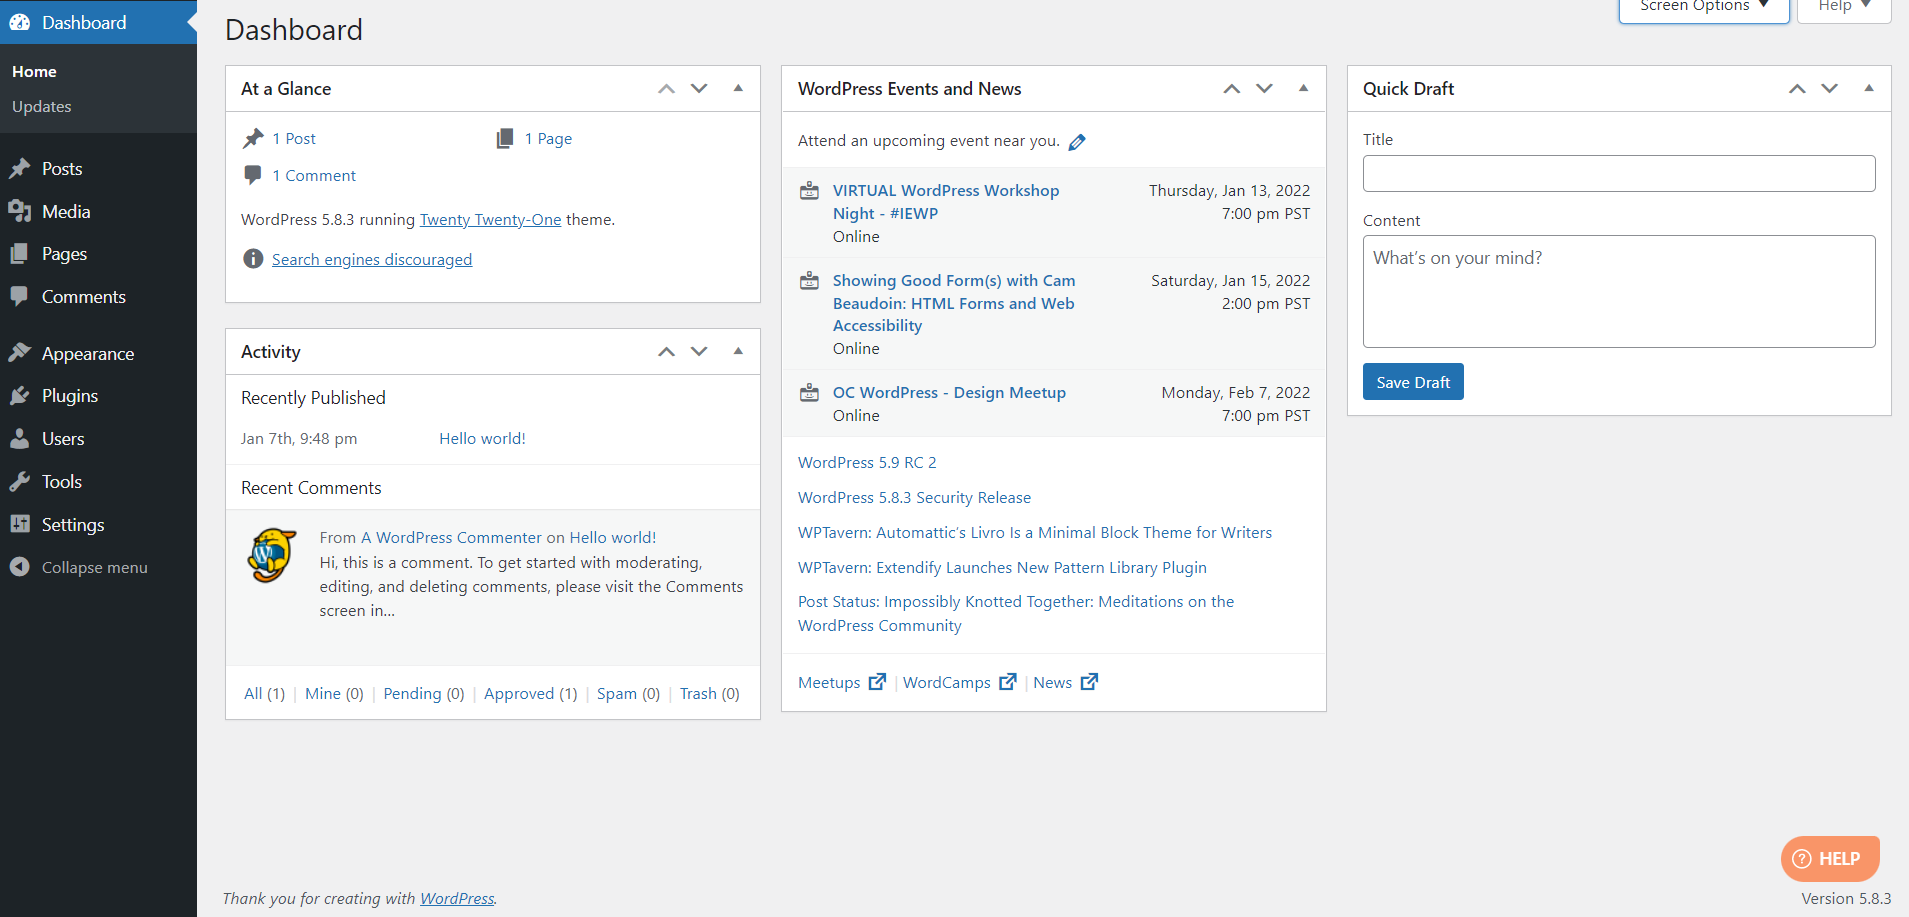The height and width of the screenshot is (917, 1909).
Task: Click external link icon next to News
Action: click(x=1090, y=682)
